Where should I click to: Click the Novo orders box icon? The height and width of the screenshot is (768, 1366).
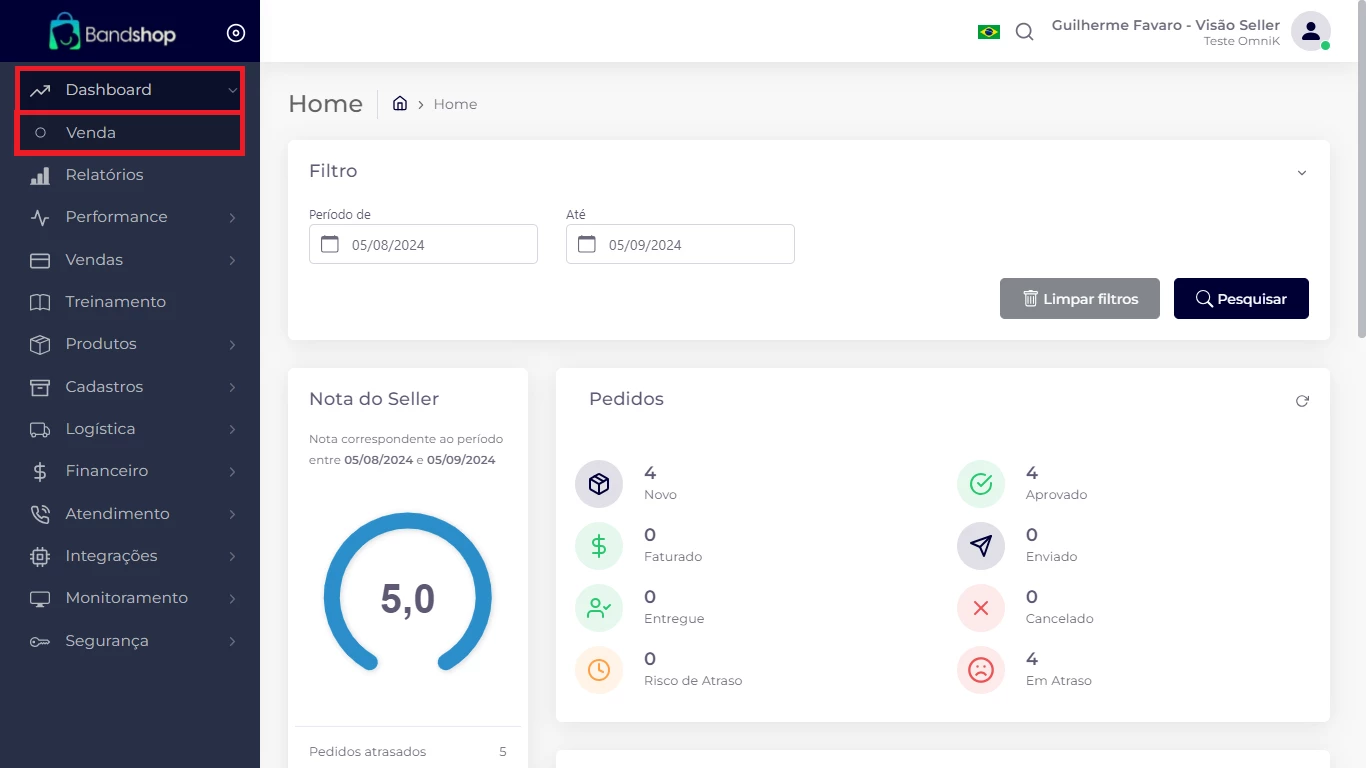pos(599,484)
